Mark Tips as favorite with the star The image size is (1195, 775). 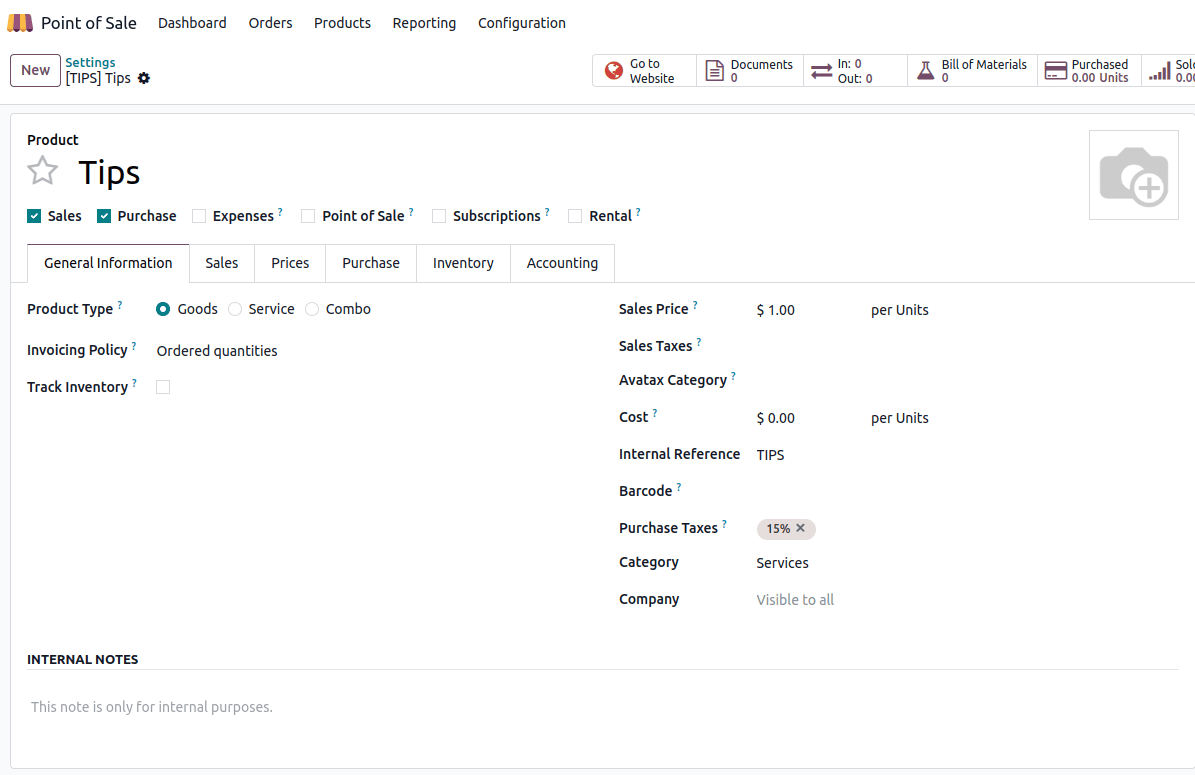[43, 171]
